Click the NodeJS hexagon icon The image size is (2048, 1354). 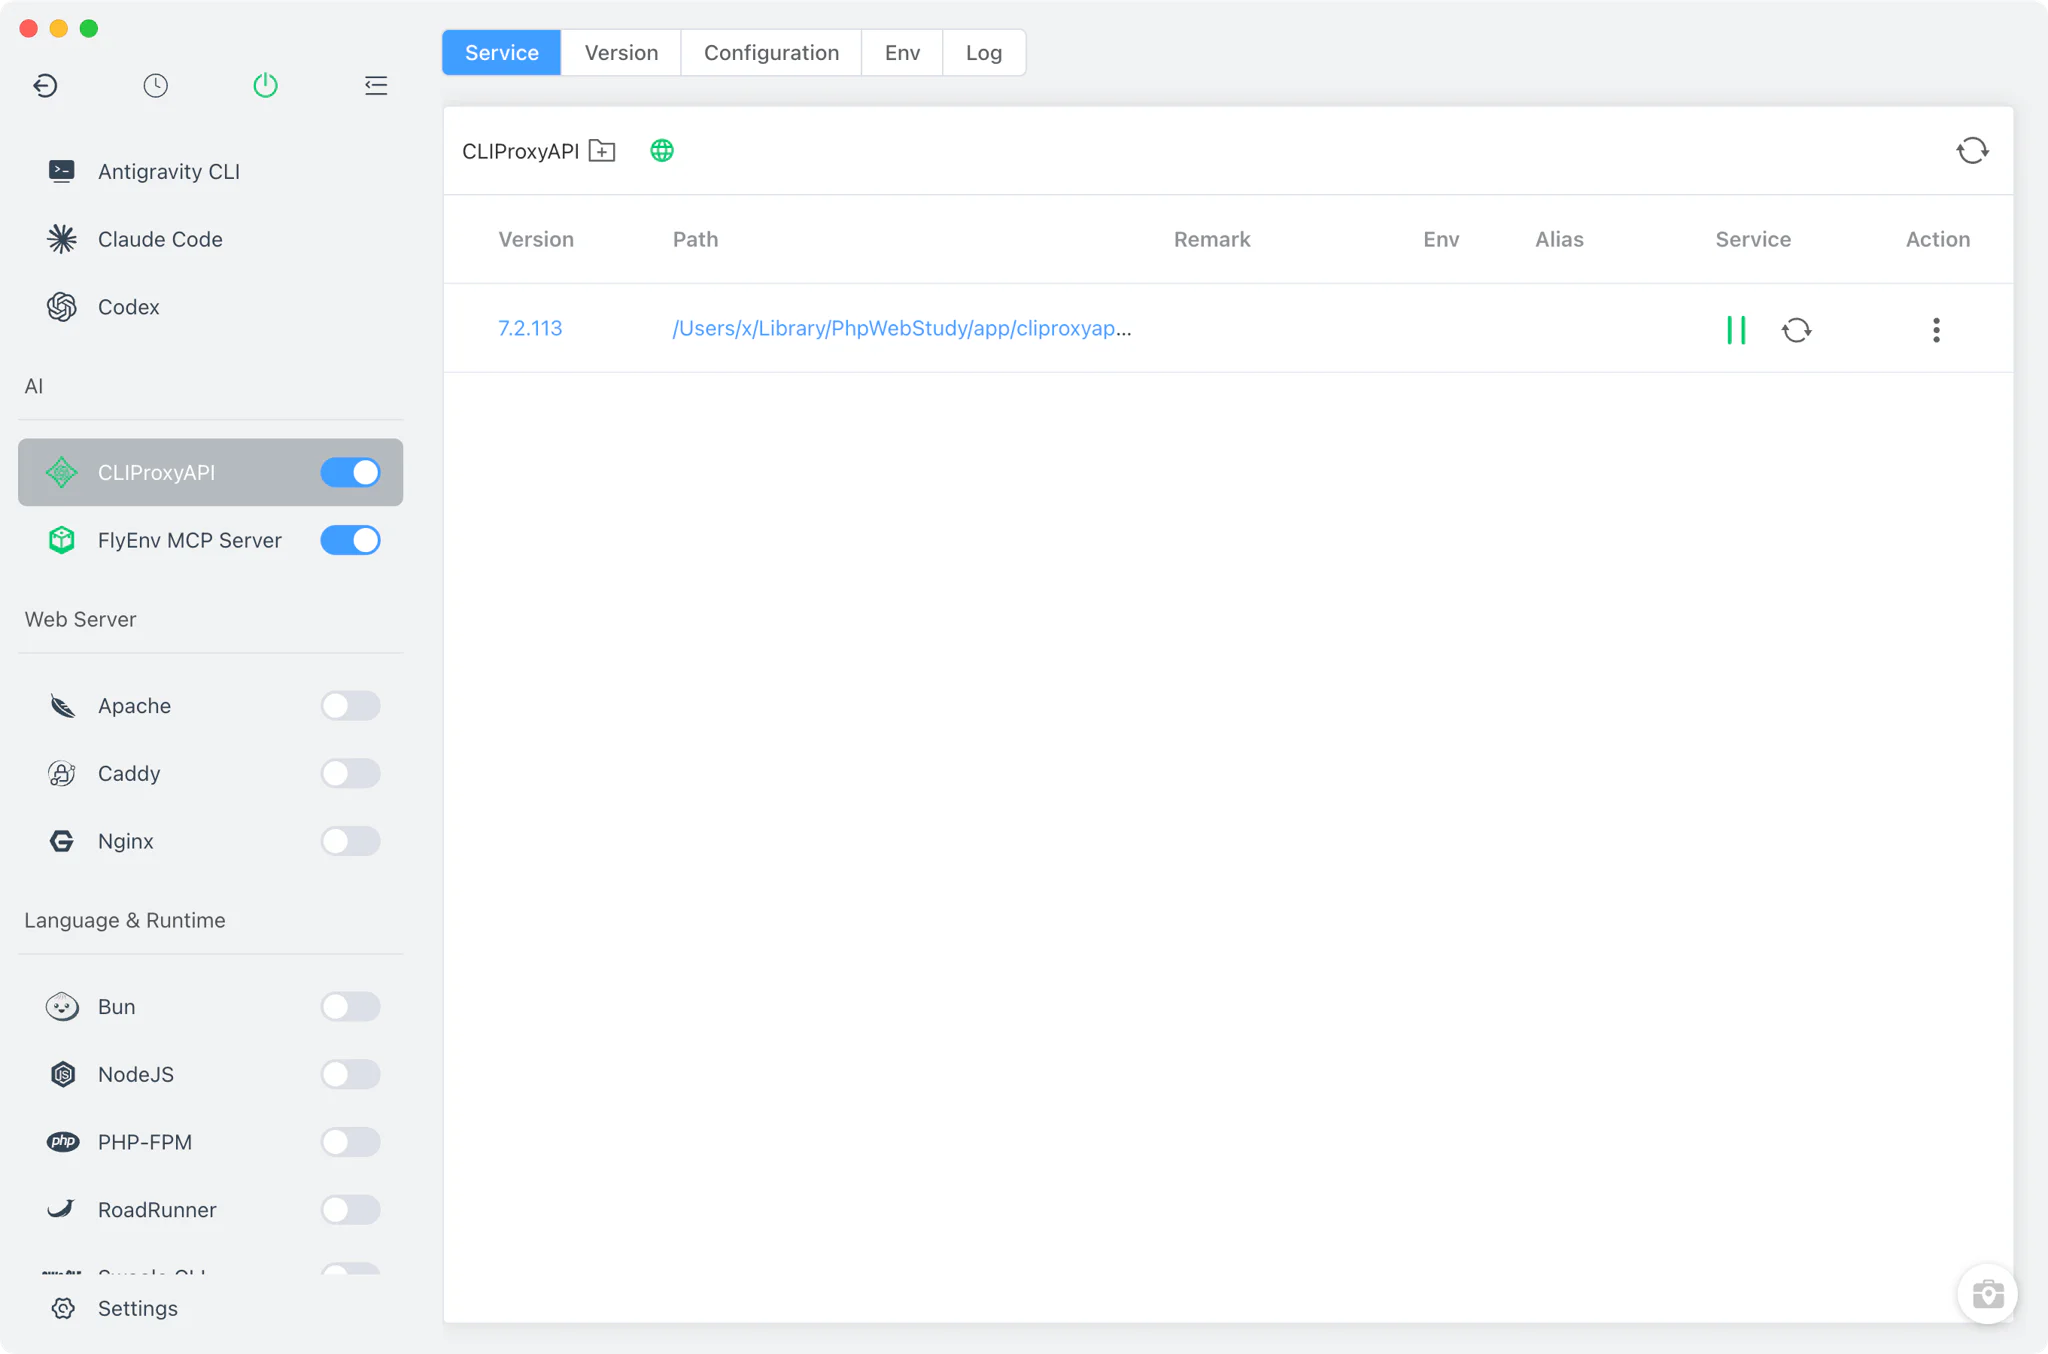tap(62, 1074)
